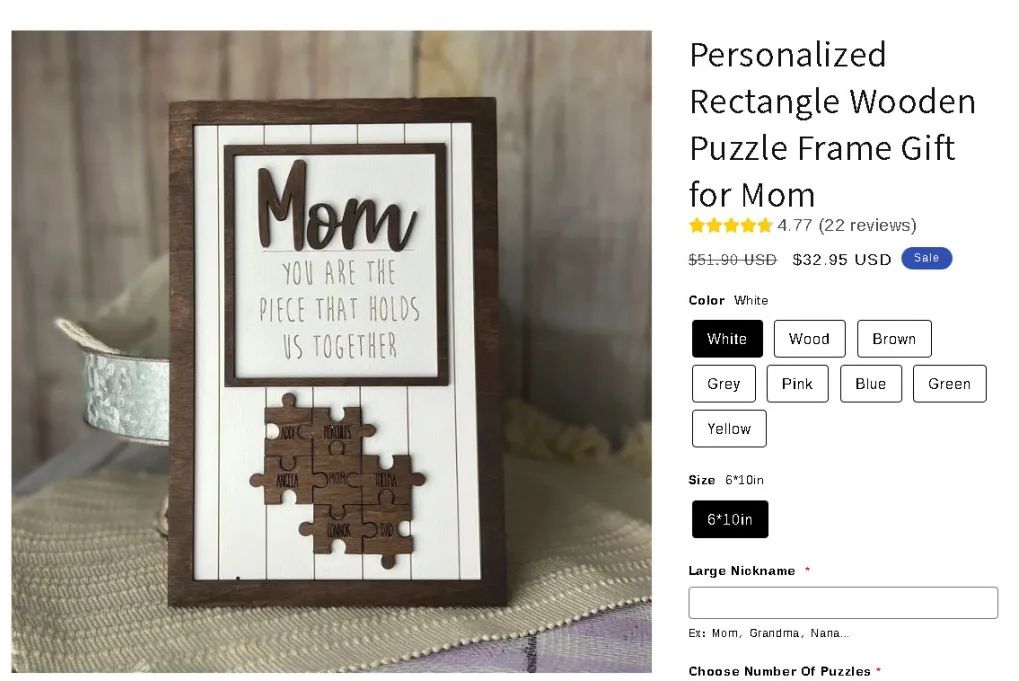Click the five-star rating icons
Screen dimensions: 1019x681
[730, 226]
